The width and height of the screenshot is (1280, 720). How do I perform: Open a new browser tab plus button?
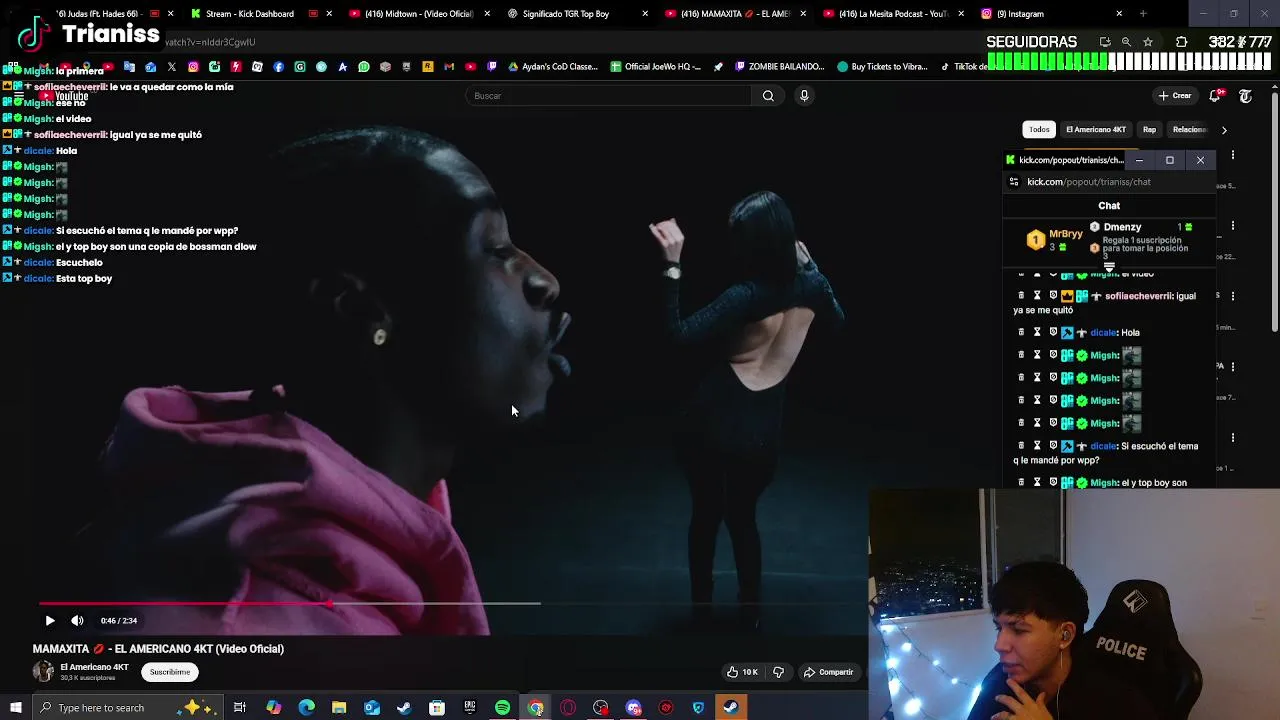(1143, 14)
